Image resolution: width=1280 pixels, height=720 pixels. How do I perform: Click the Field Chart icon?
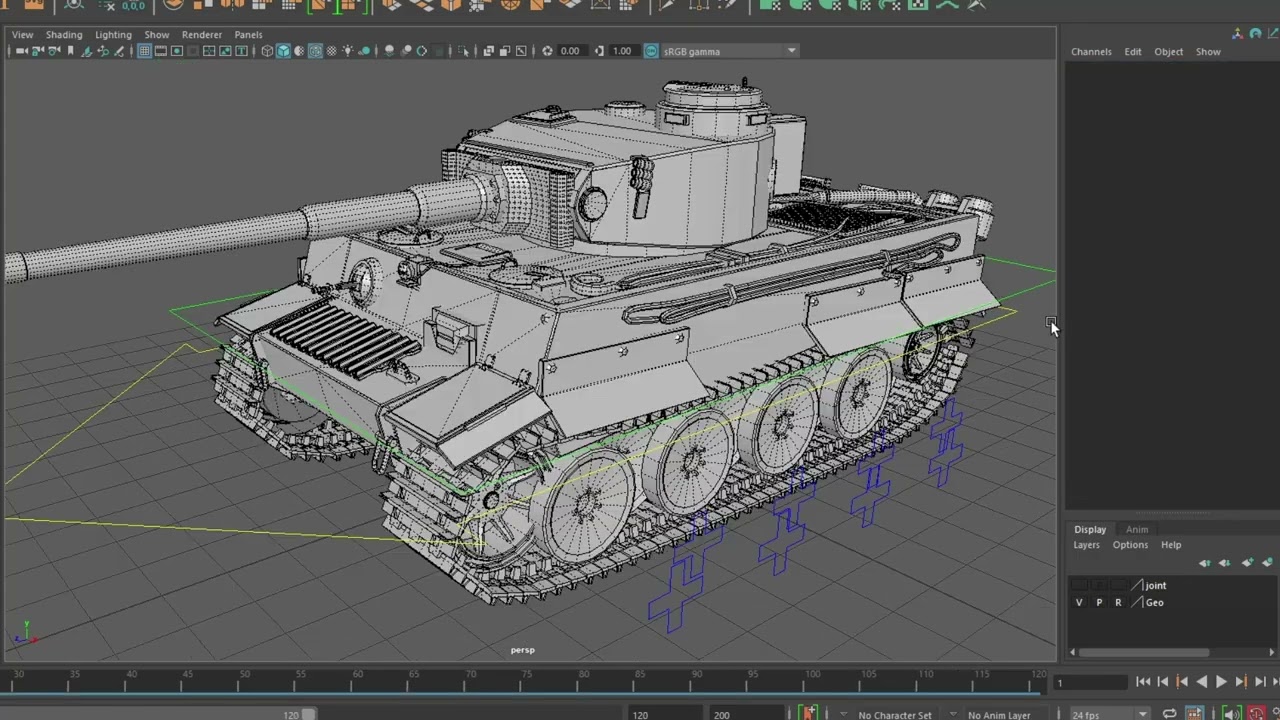pos(207,51)
